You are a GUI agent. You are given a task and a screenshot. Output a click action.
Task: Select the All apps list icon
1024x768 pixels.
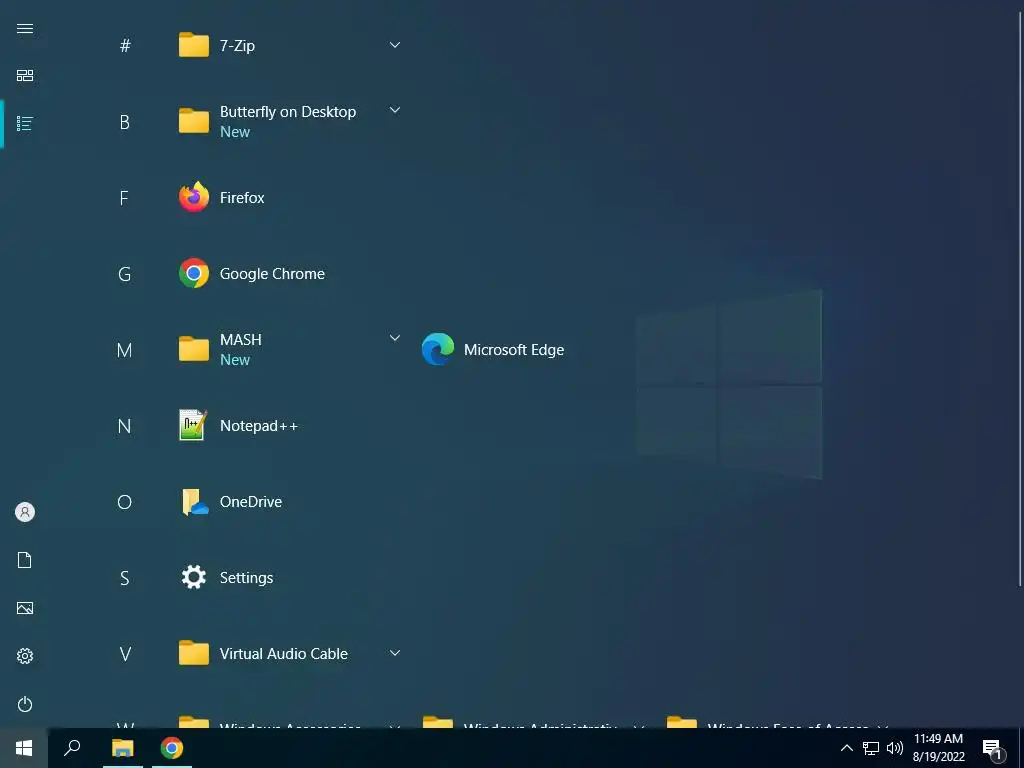point(25,123)
